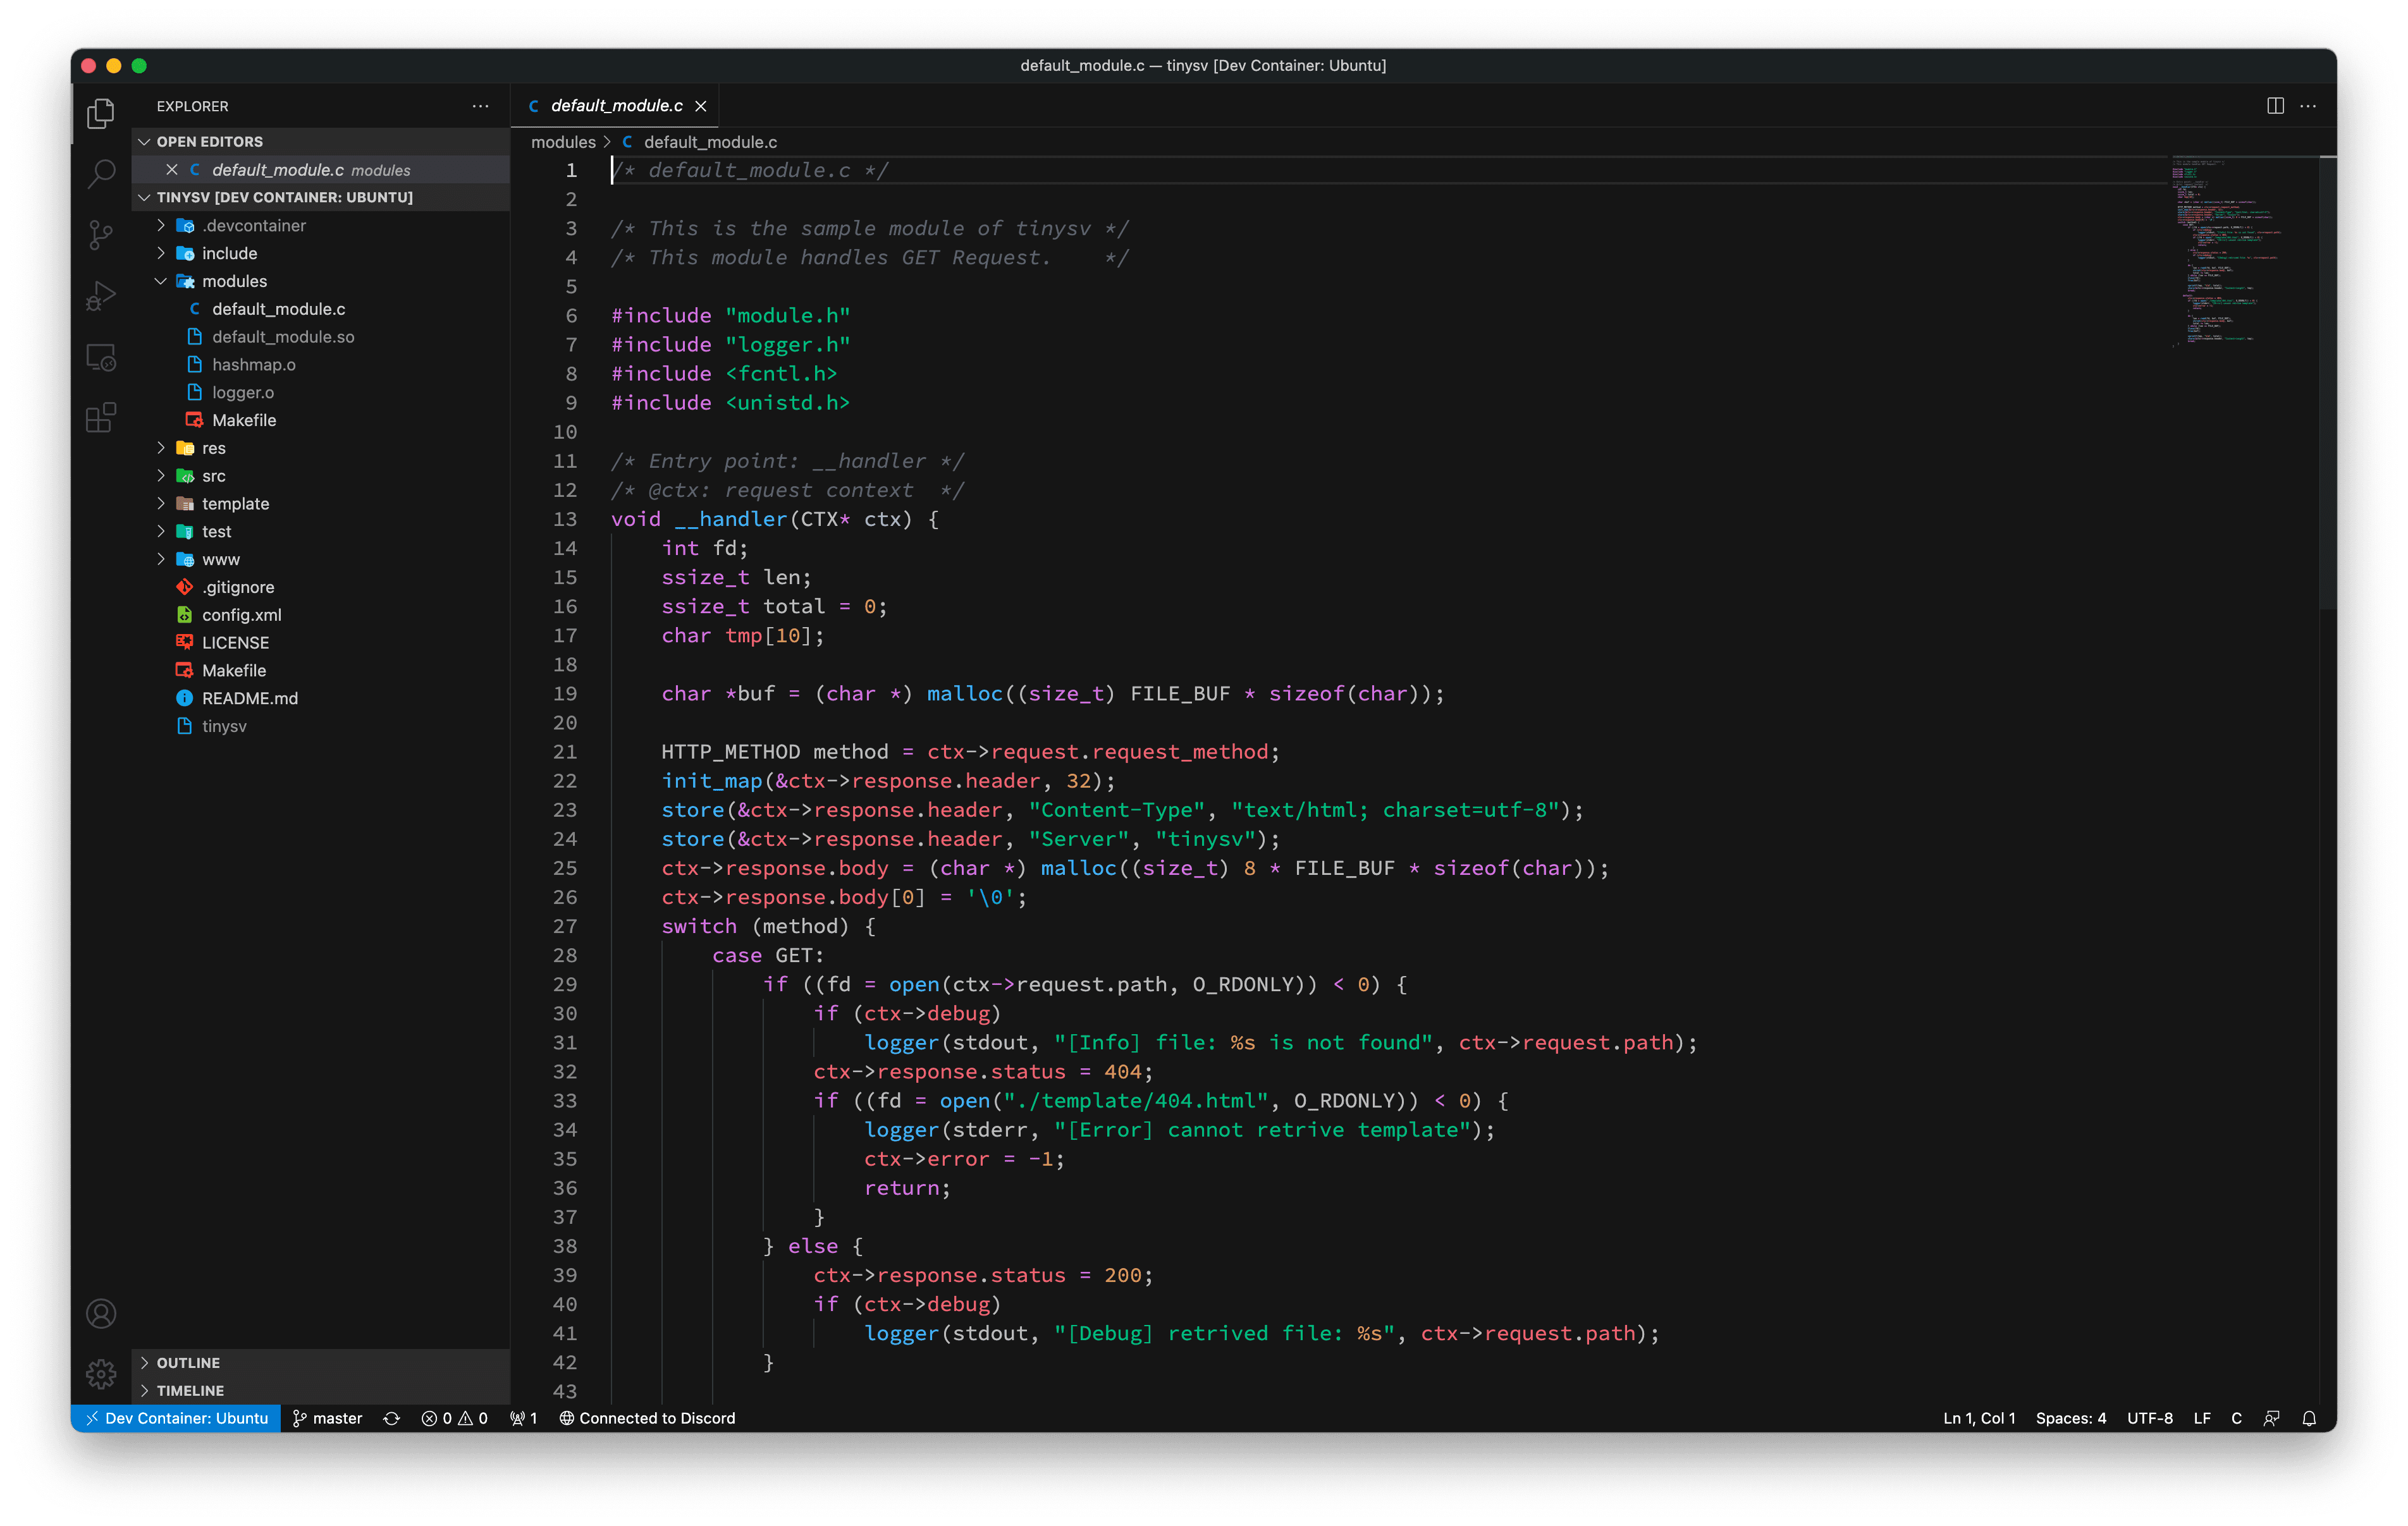Expand the res folder
This screenshot has width=2408, height=1526.
pyautogui.click(x=321, y=448)
